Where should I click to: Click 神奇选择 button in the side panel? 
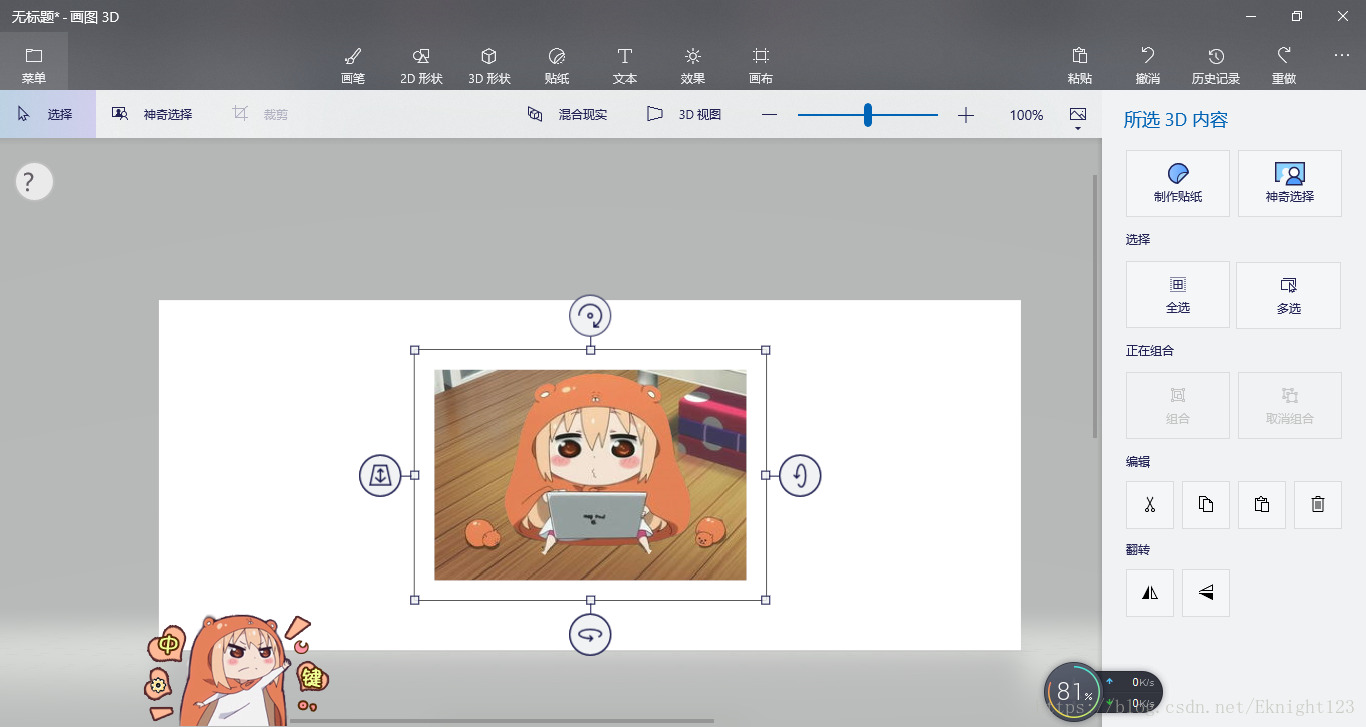click(x=1289, y=183)
